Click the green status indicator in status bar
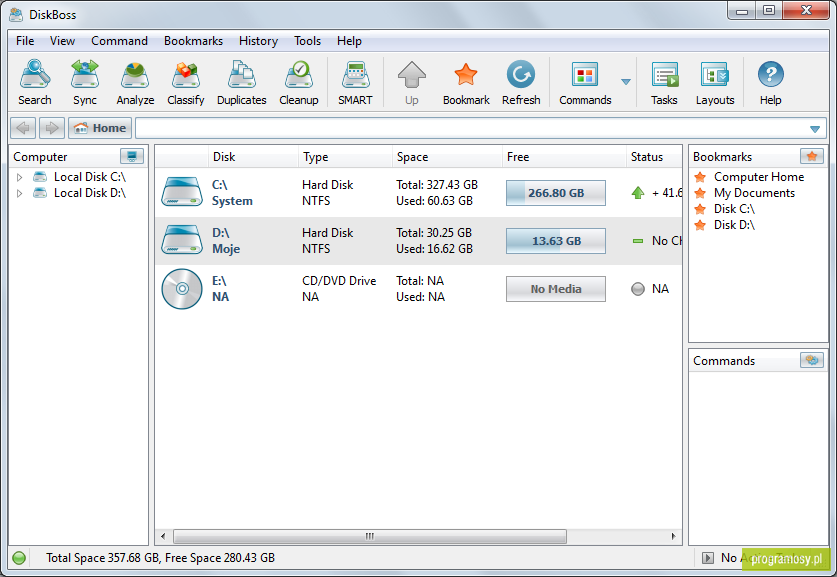This screenshot has width=837, height=577. point(19,558)
